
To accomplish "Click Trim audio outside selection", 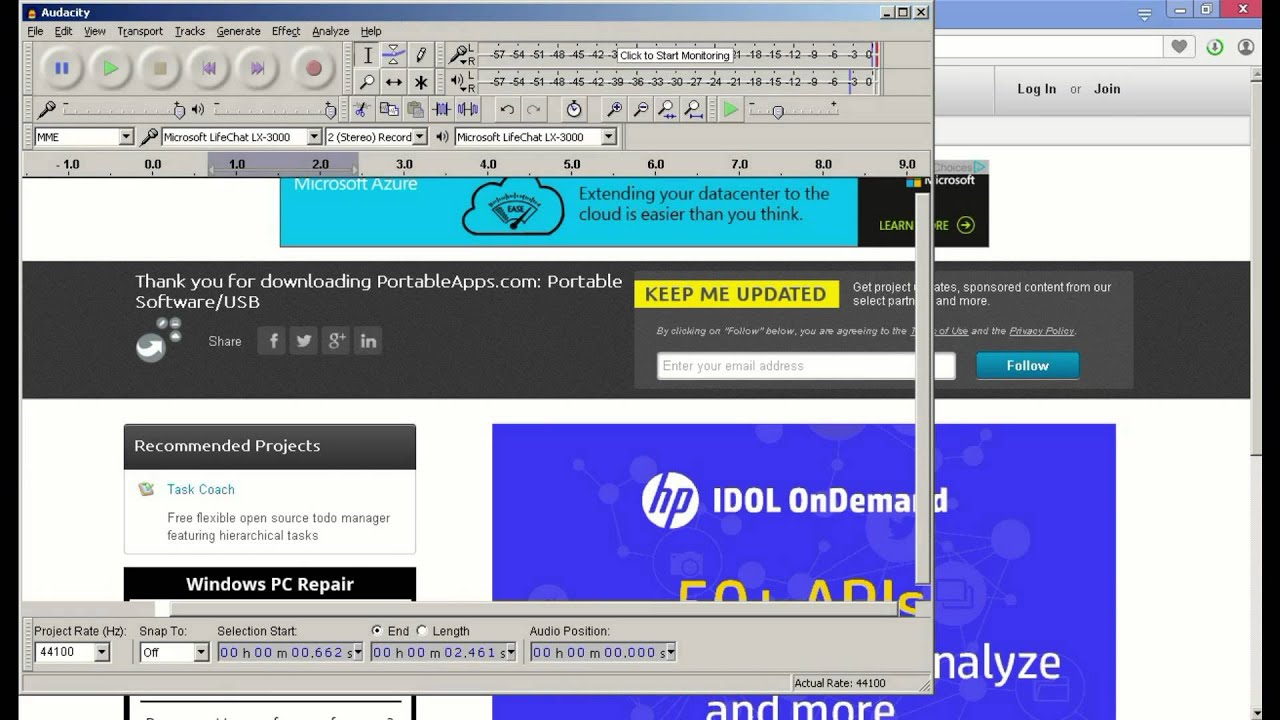I will point(441,110).
